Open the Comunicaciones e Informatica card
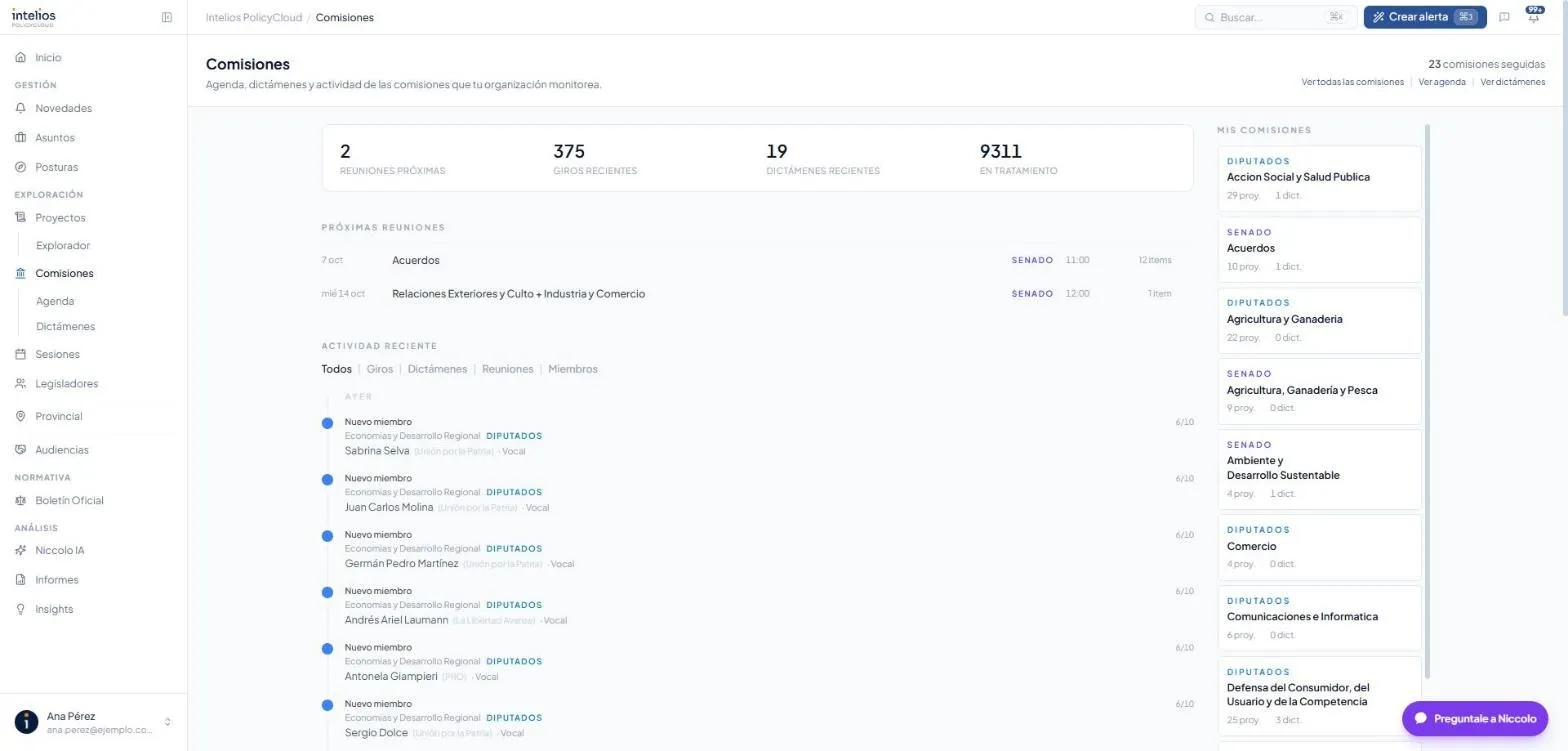Image resolution: width=1568 pixels, height=751 pixels. [x=1320, y=619]
